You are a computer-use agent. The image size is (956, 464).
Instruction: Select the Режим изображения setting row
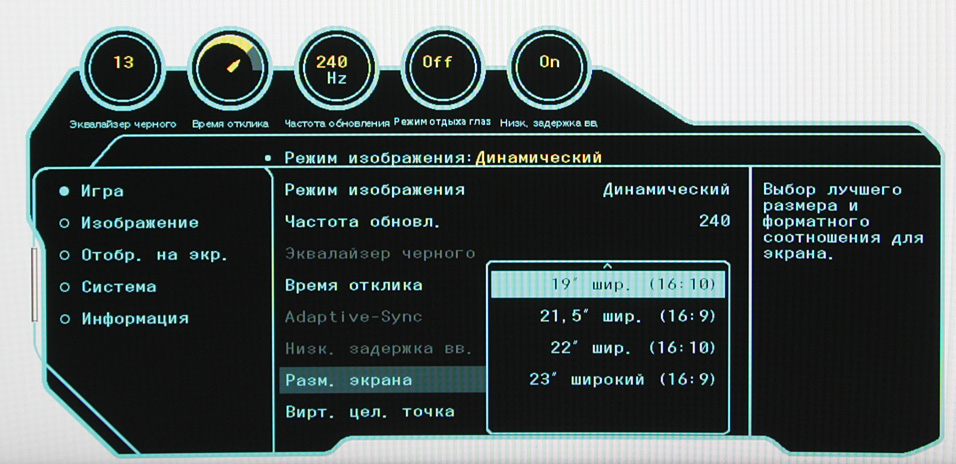507,190
